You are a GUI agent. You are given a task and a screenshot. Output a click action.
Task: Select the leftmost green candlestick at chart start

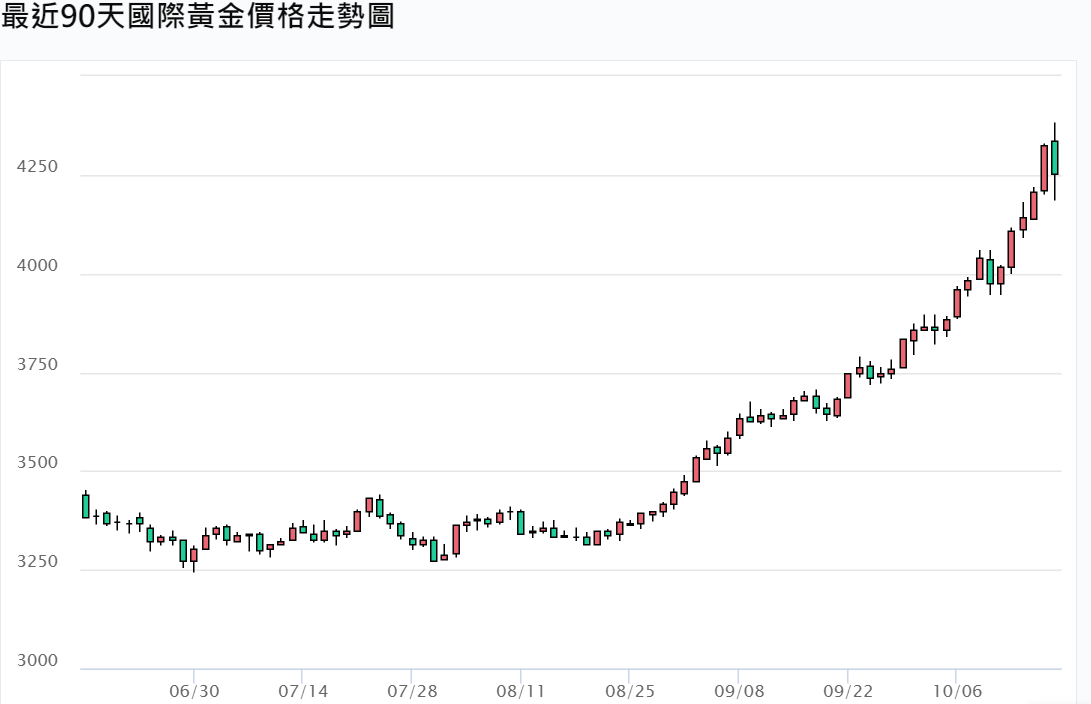(86, 506)
